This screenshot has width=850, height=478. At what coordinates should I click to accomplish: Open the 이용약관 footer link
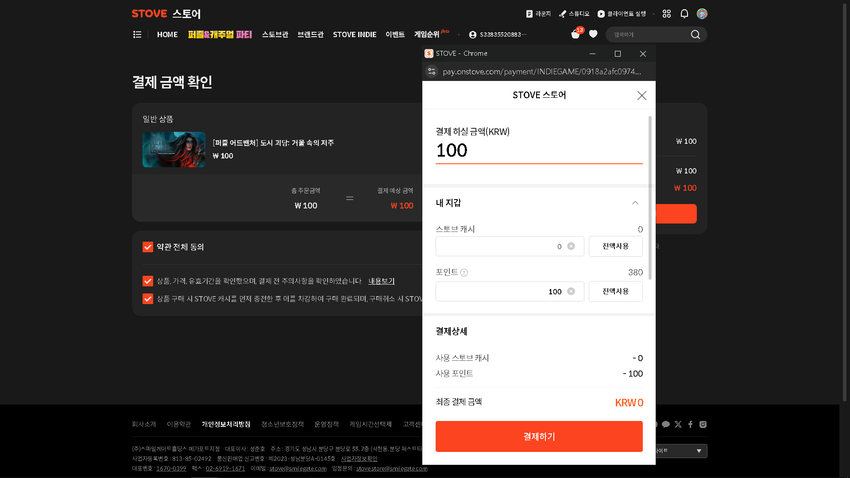coord(178,424)
